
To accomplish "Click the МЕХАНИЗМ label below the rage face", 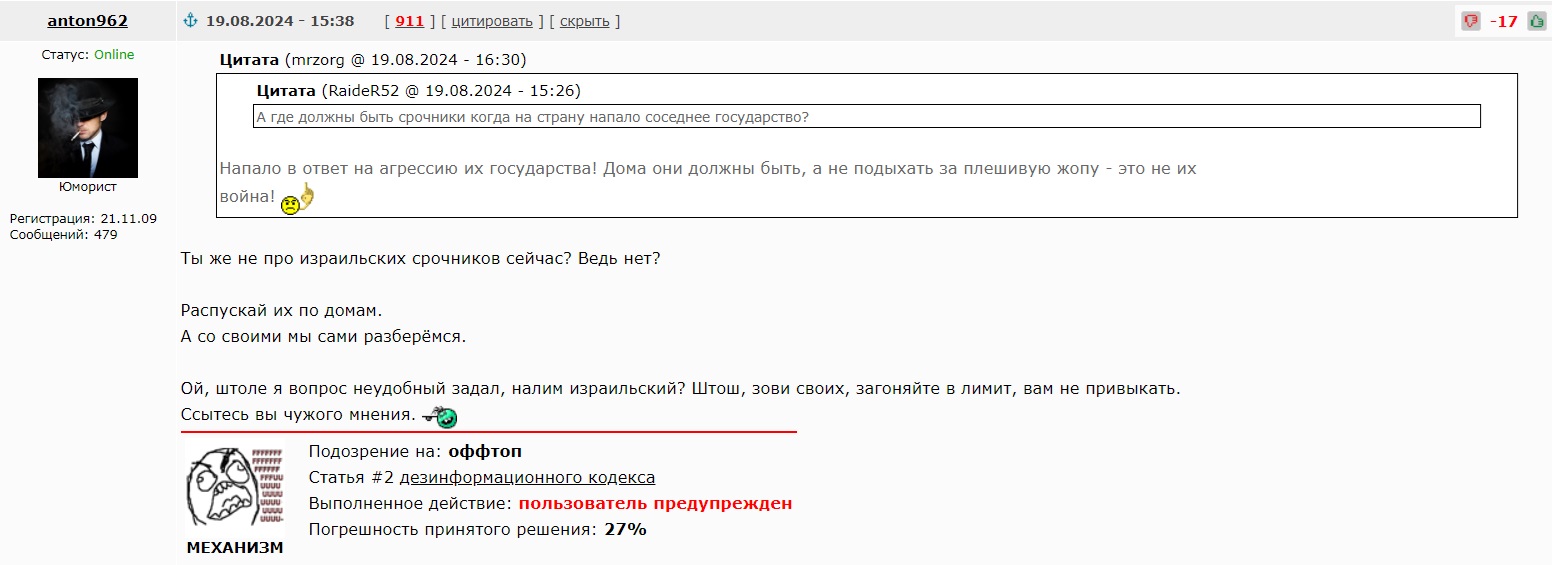I will point(235,548).
